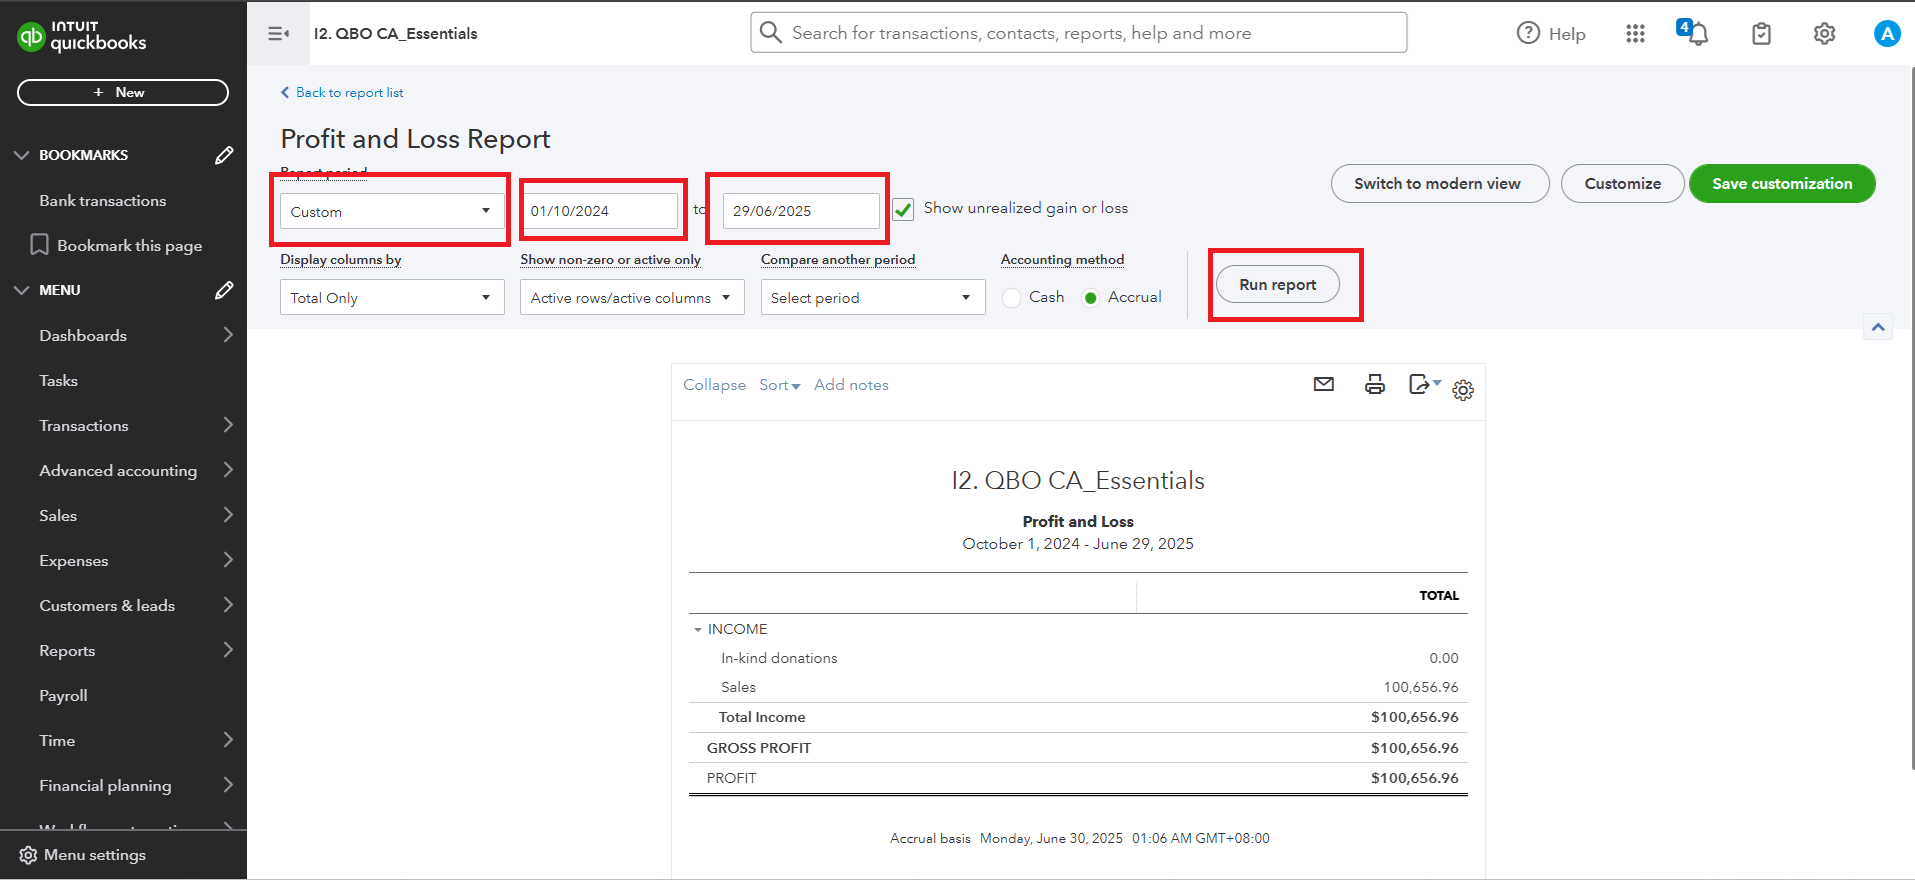Collapse the BOOKMARKS section chevron
This screenshot has width=1915, height=880.
(x=21, y=155)
